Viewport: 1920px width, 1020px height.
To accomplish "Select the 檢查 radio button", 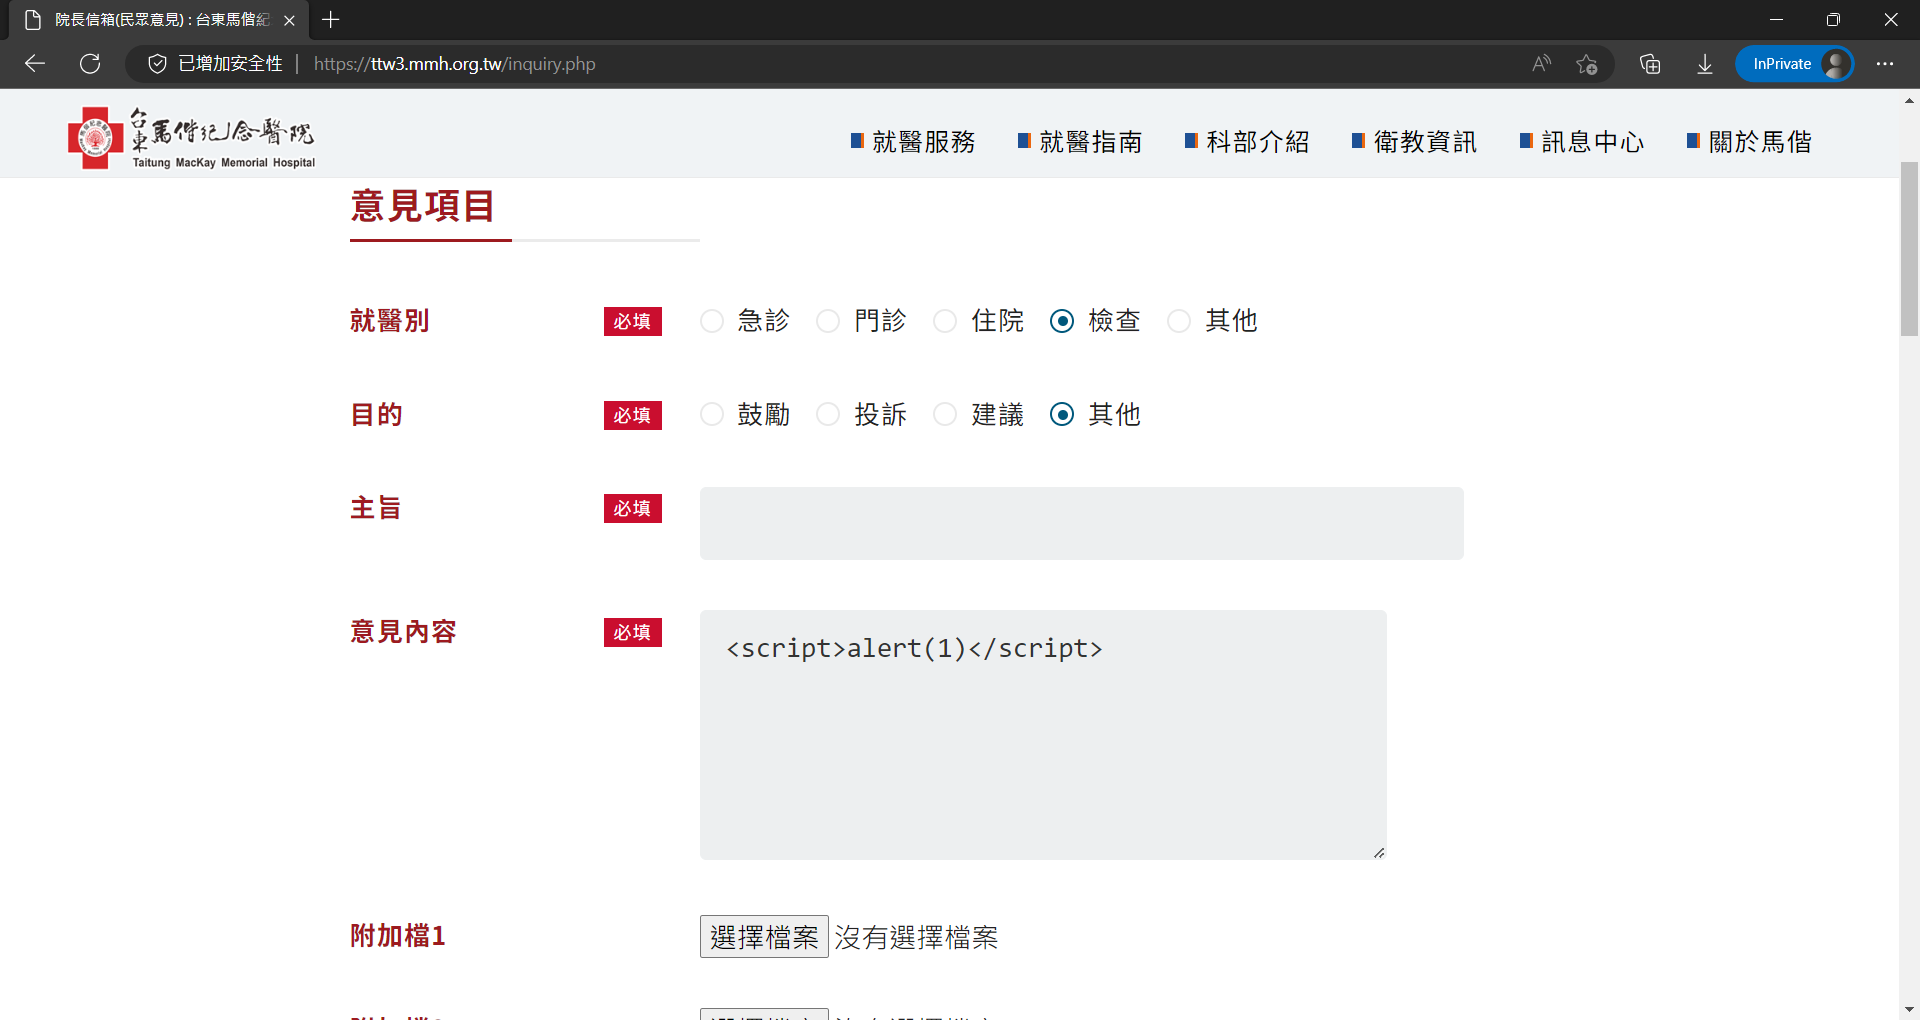I will [x=1062, y=321].
